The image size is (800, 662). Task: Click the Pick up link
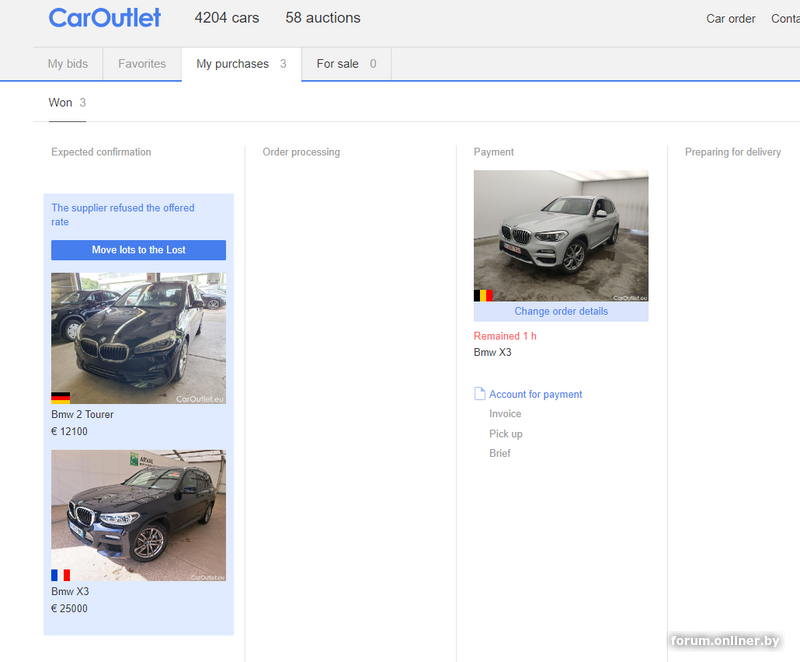tap(506, 434)
